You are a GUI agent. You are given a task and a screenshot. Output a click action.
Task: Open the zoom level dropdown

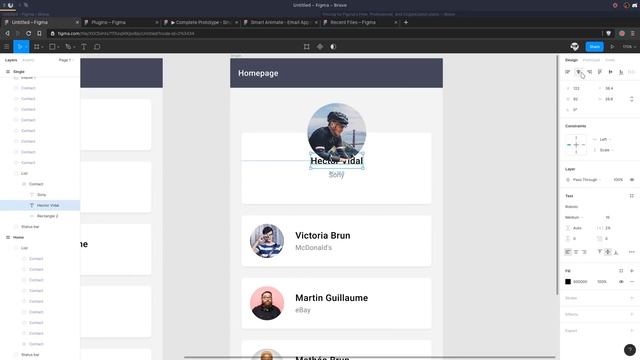tap(629, 47)
